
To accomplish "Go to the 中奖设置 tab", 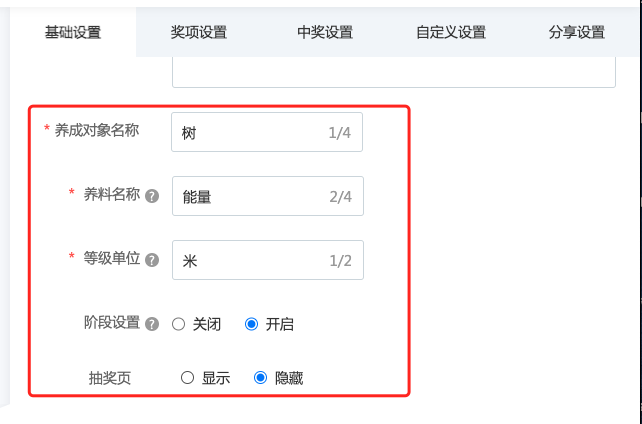I will tap(325, 32).
